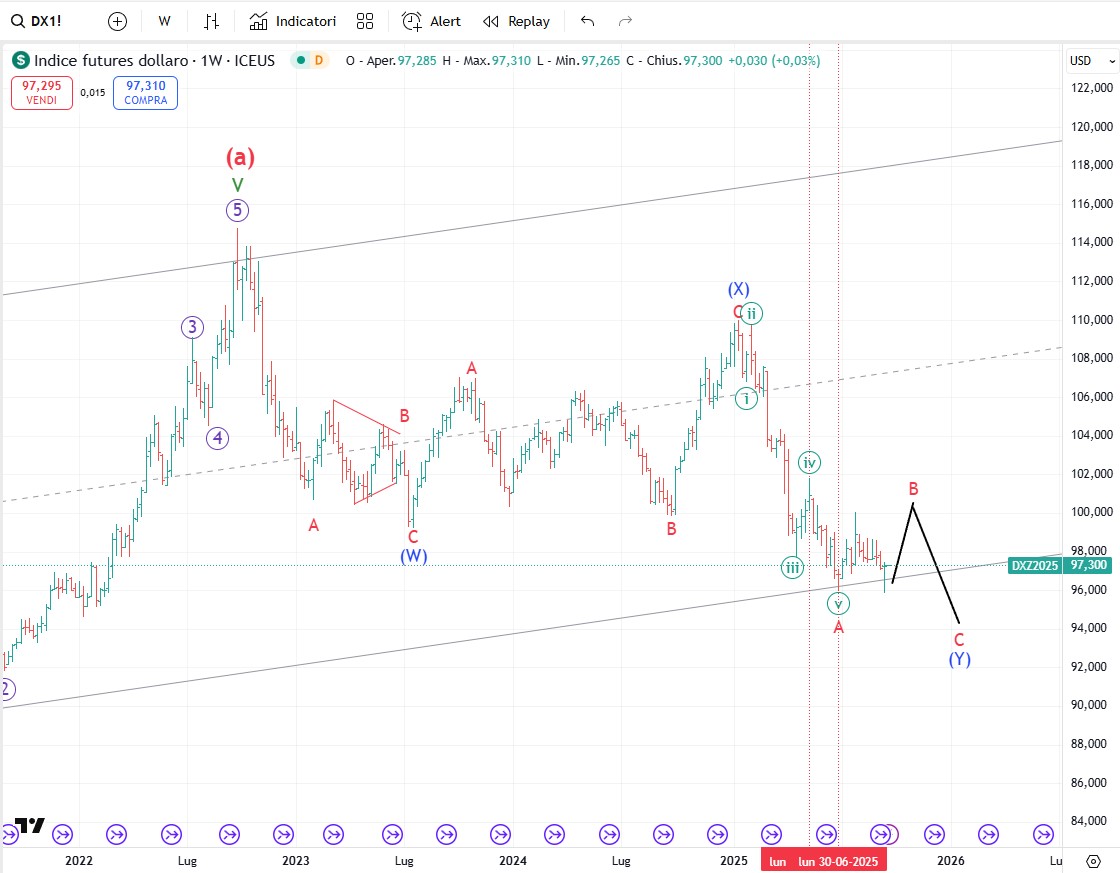Click the 2022 time axis label
The height and width of the screenshot is (873, 1120).
(x=79, y=860)
